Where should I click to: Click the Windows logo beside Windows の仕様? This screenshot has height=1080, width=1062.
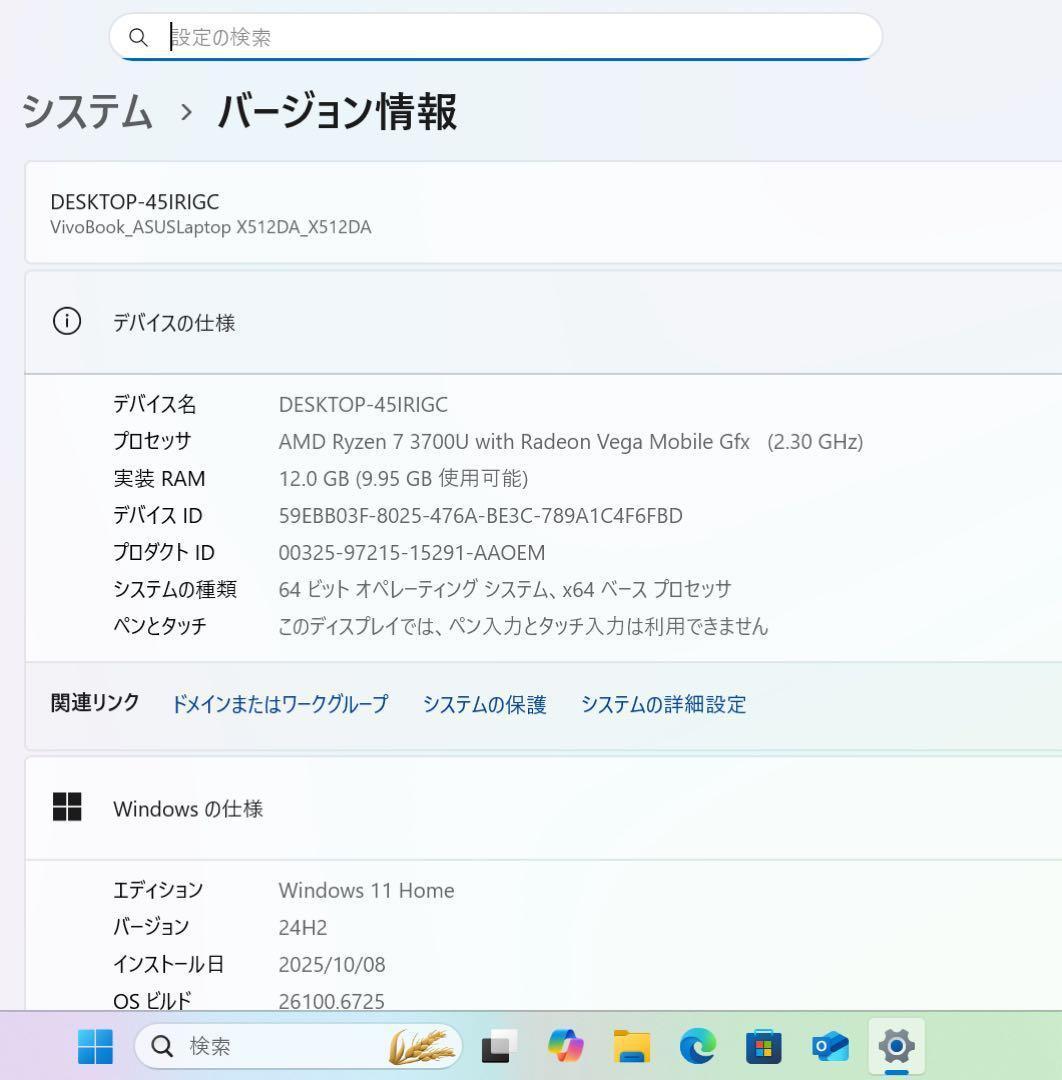pos(66,808)
